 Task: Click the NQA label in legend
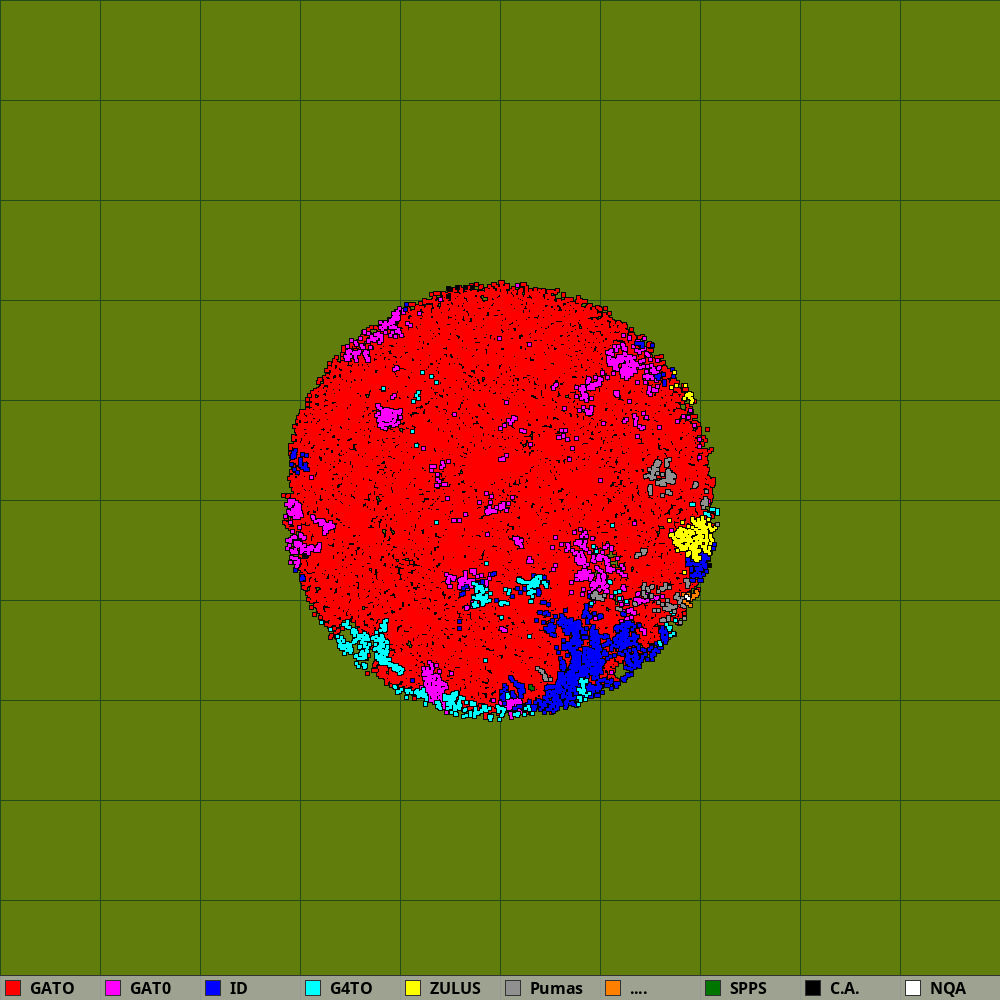point(948,988)
